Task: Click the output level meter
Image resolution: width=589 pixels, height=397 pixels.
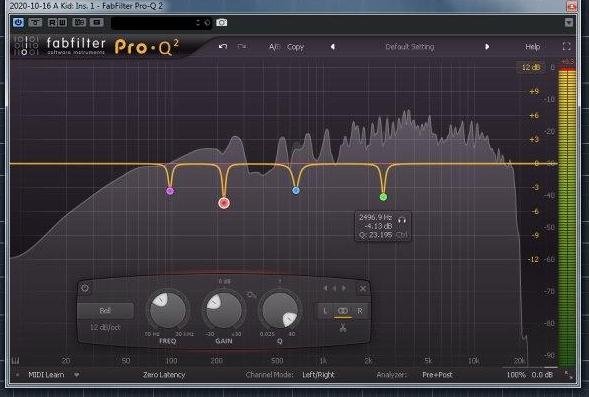Action: pyautogui.click(x=567, y=217)
